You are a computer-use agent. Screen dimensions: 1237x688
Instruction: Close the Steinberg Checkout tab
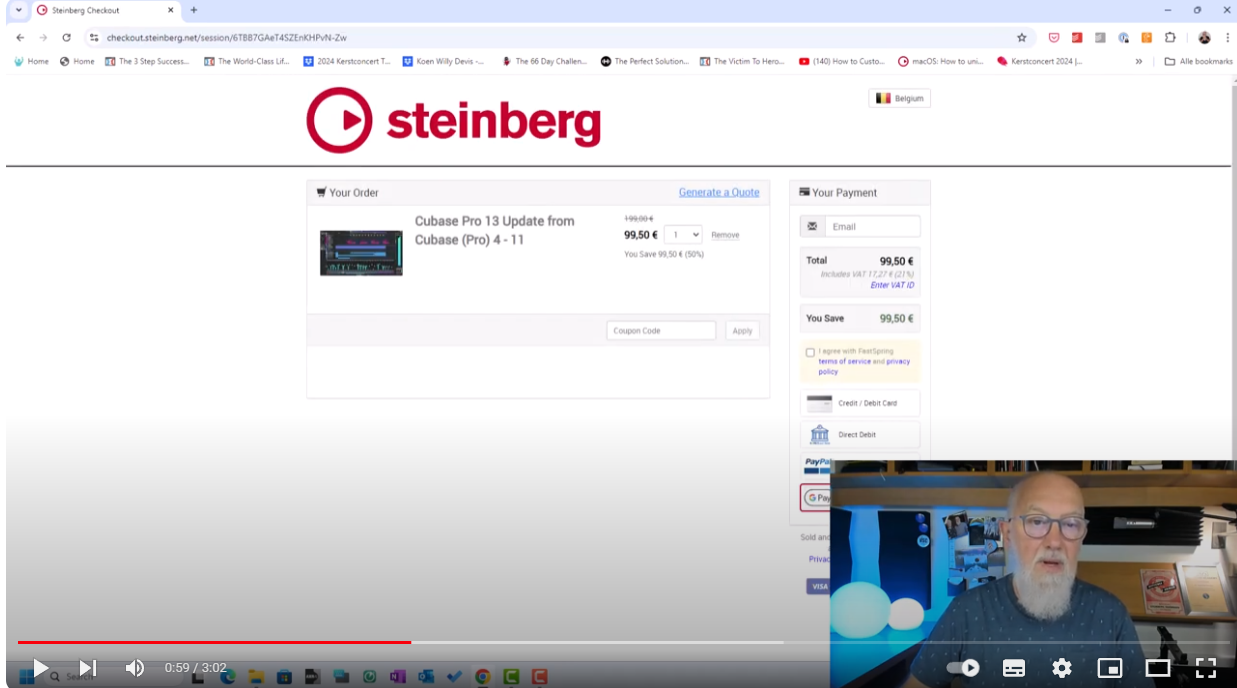tap(170, 10)
